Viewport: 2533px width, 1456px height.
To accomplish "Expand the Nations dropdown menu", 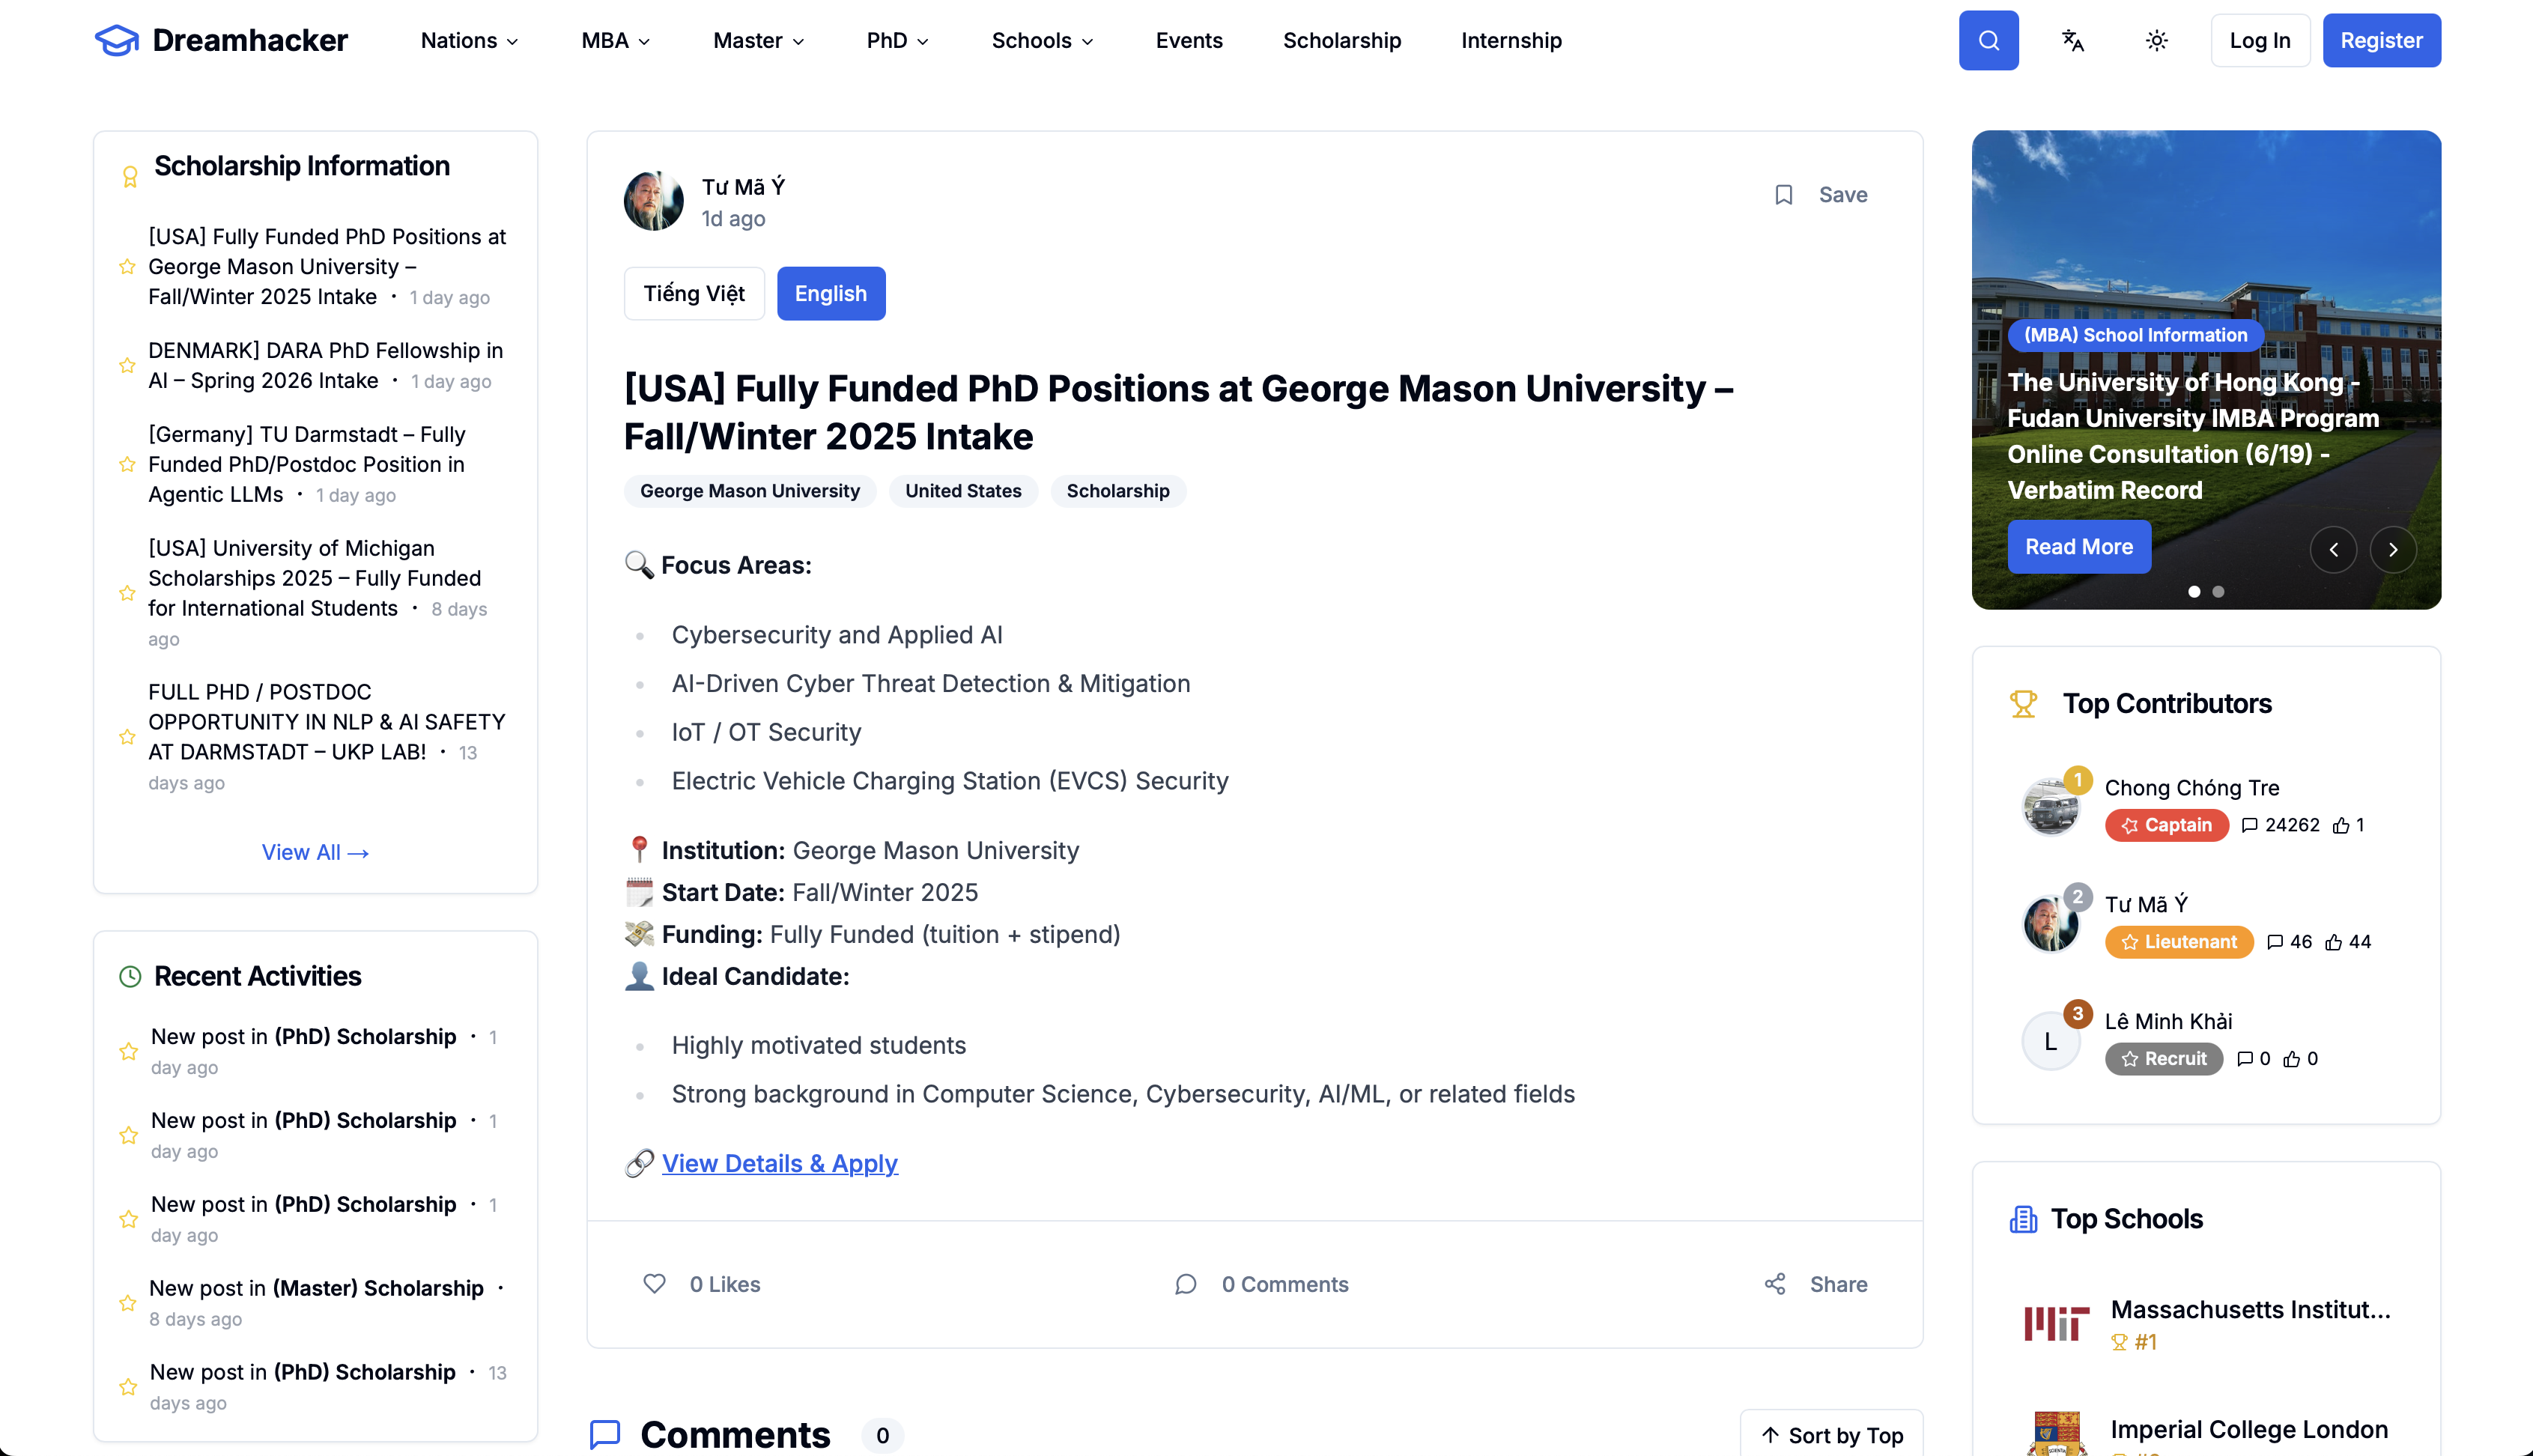I will click(469, 40).
